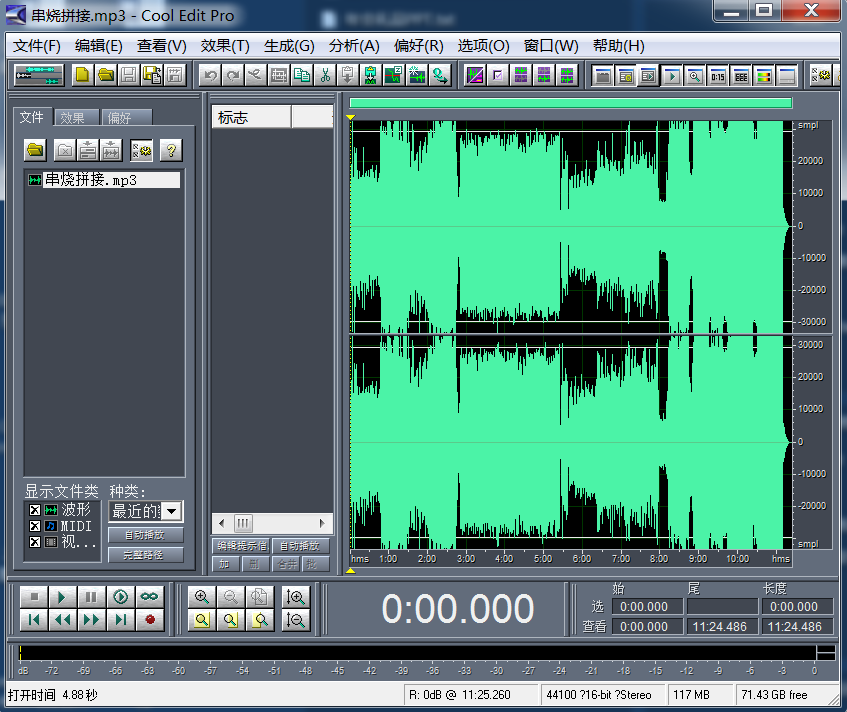The image size is (847, 712).
Task: Click the scissors Cut icon
Action: (324, 75)
